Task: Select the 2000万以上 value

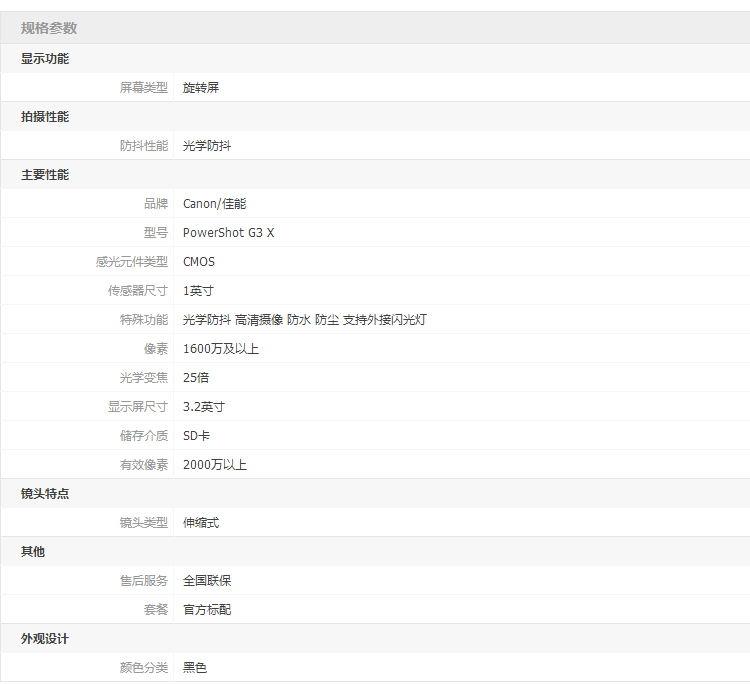Action: 215,465
